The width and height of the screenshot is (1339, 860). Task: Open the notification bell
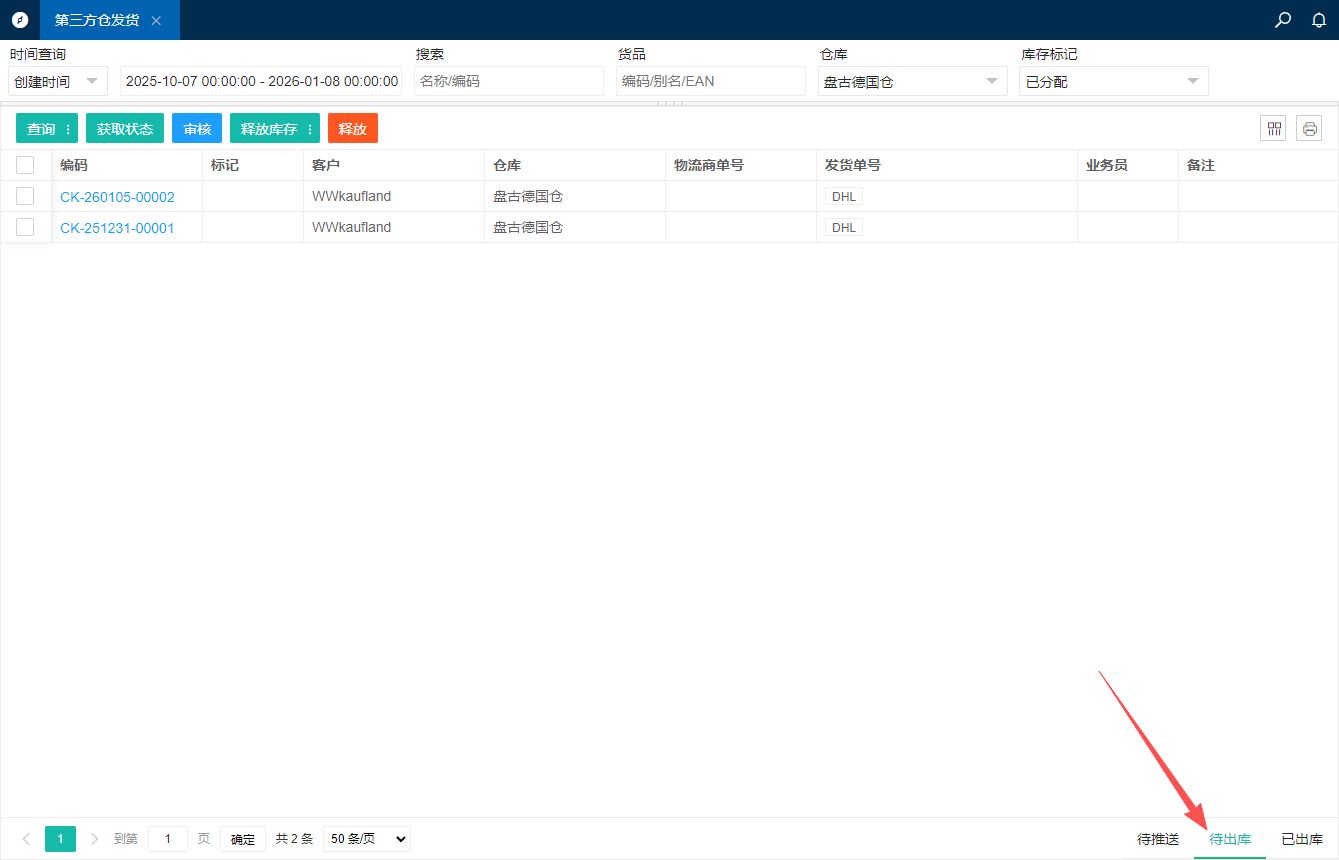(1319, 20)
